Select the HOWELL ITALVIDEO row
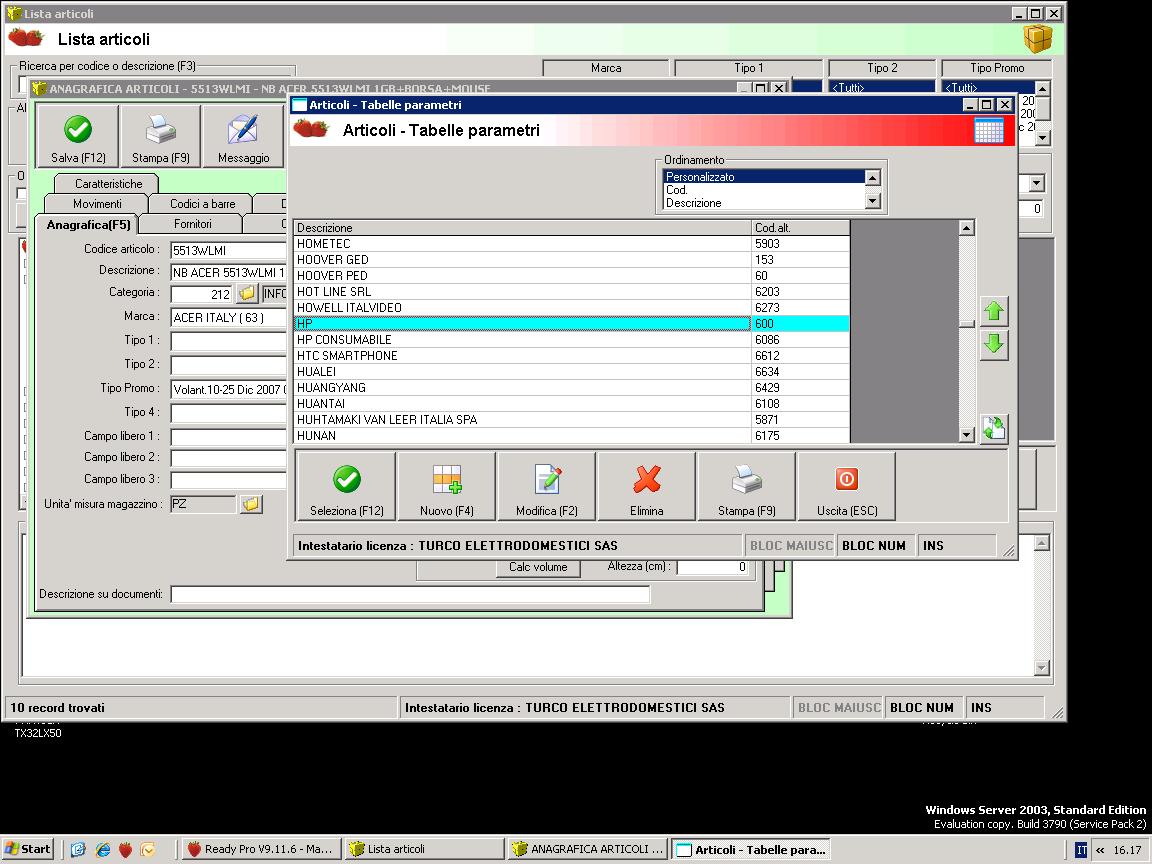 pyautogui.click(x=572, y=308)
